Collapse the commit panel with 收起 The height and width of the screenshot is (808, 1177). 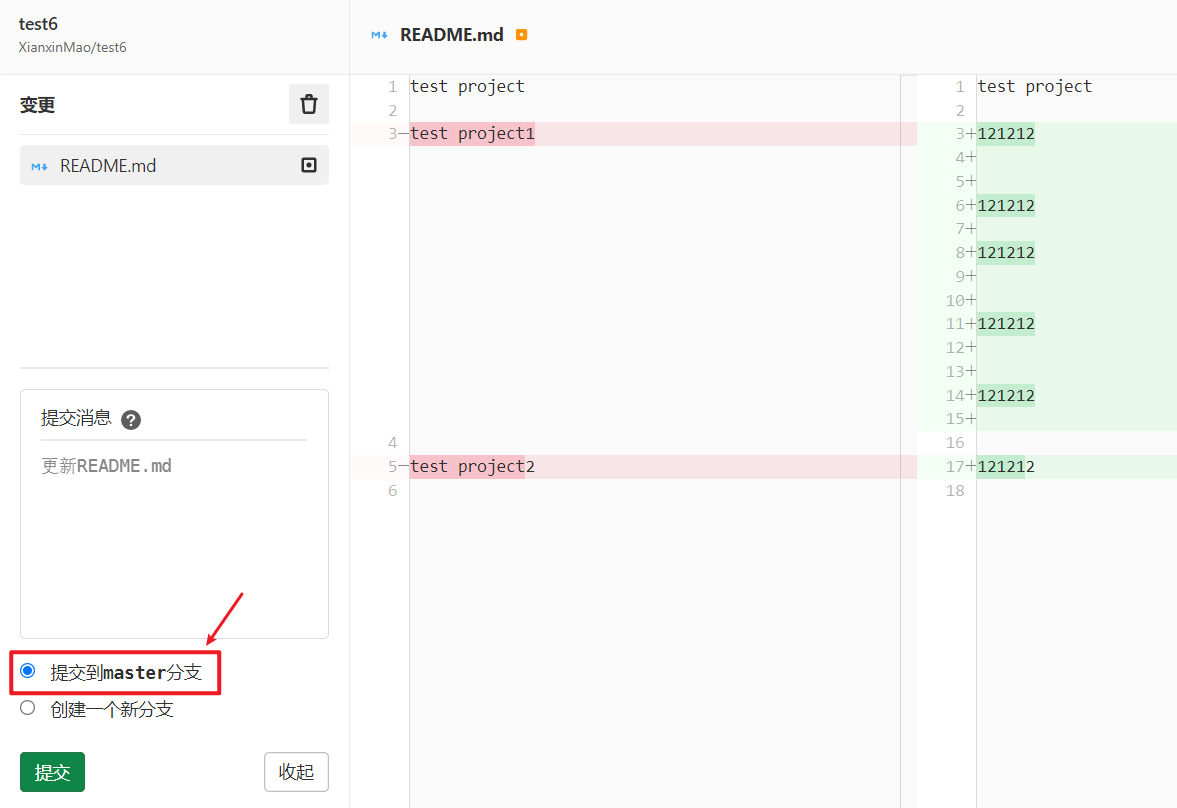tap(296, 771)
